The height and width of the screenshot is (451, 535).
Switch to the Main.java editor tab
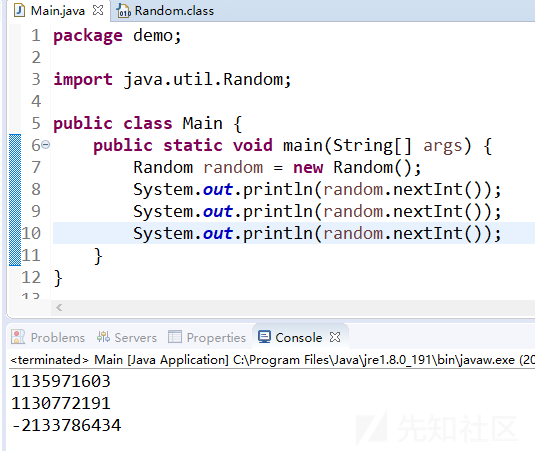point(58,11)
